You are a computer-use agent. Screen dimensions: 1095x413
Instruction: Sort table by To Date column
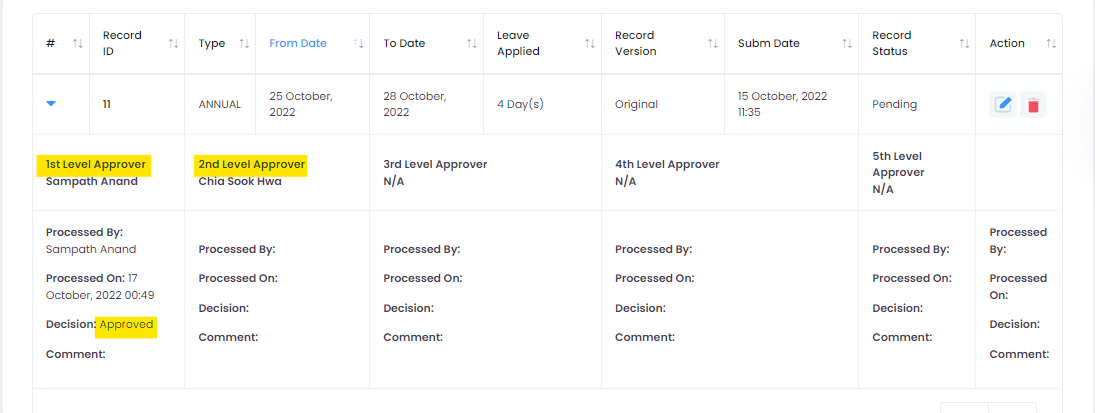point(472,43)
